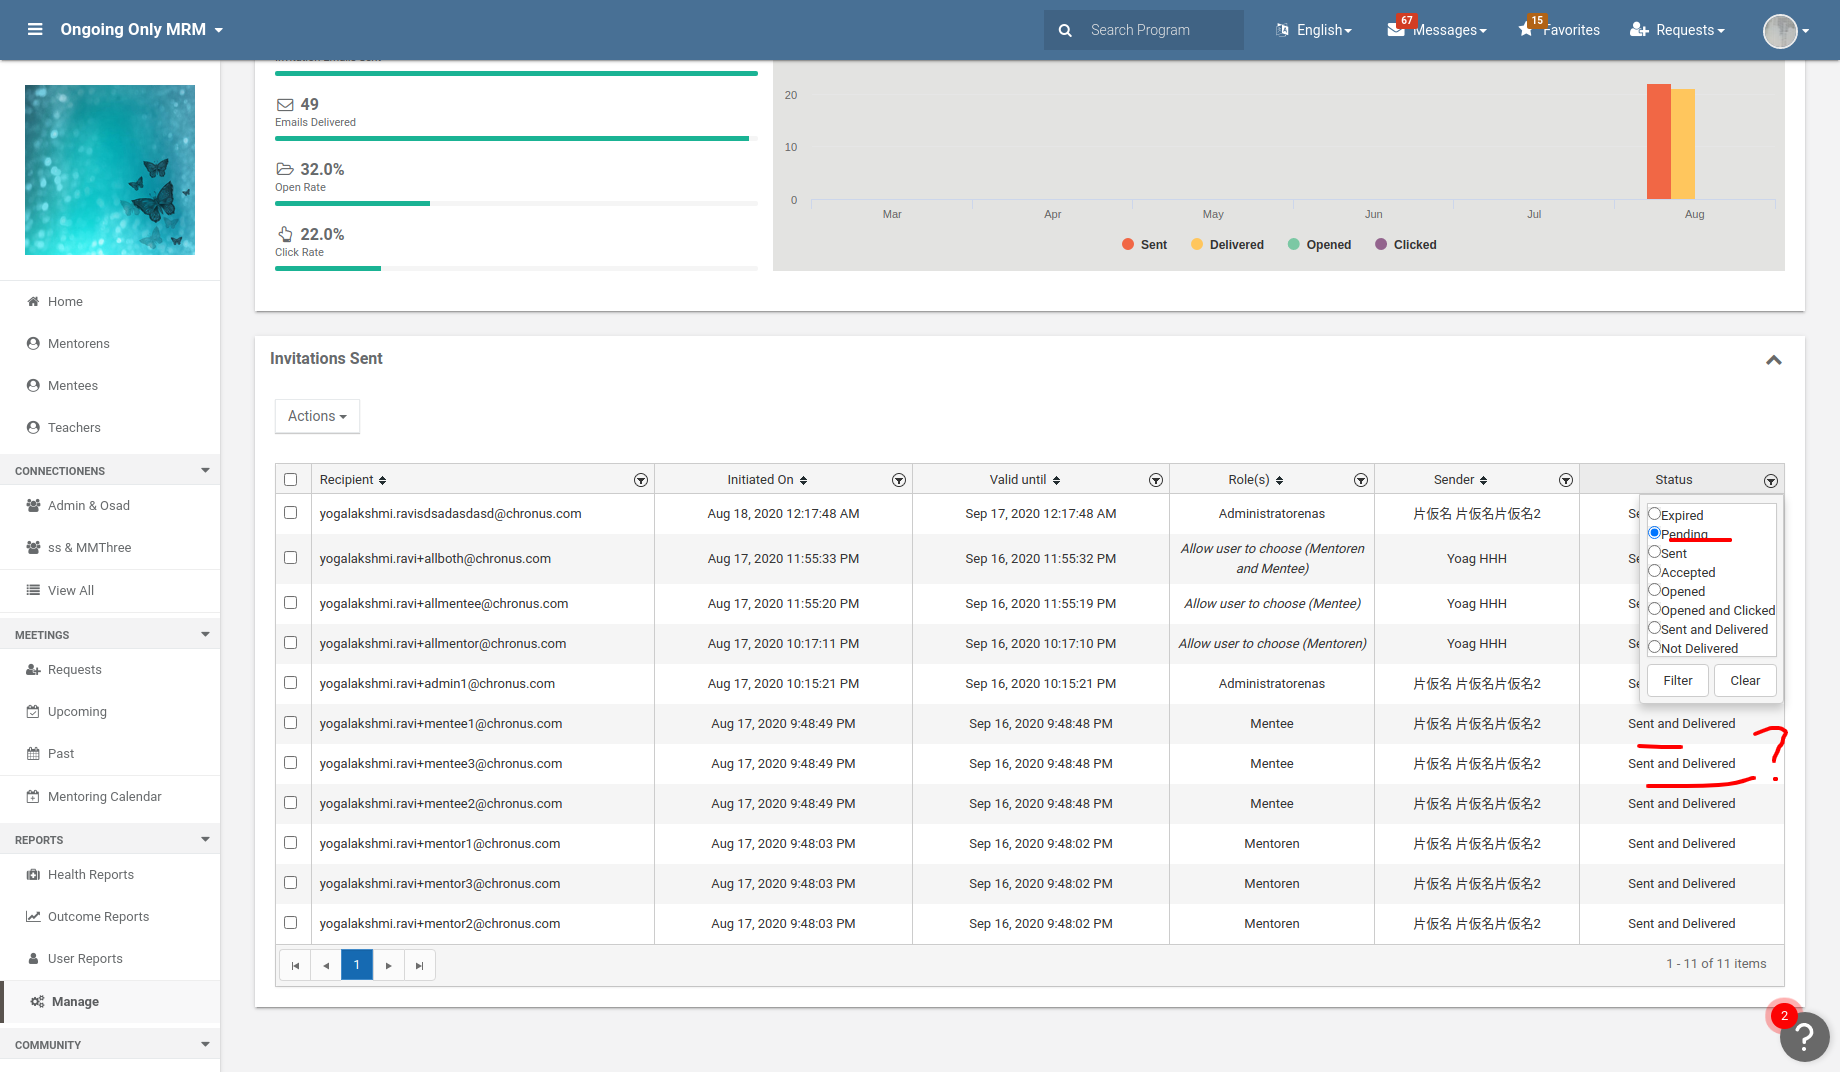This screenshot has height=1072, width=1840.
Task: Click the Clear button in status popup
Action: click(x=1745, y=681)
